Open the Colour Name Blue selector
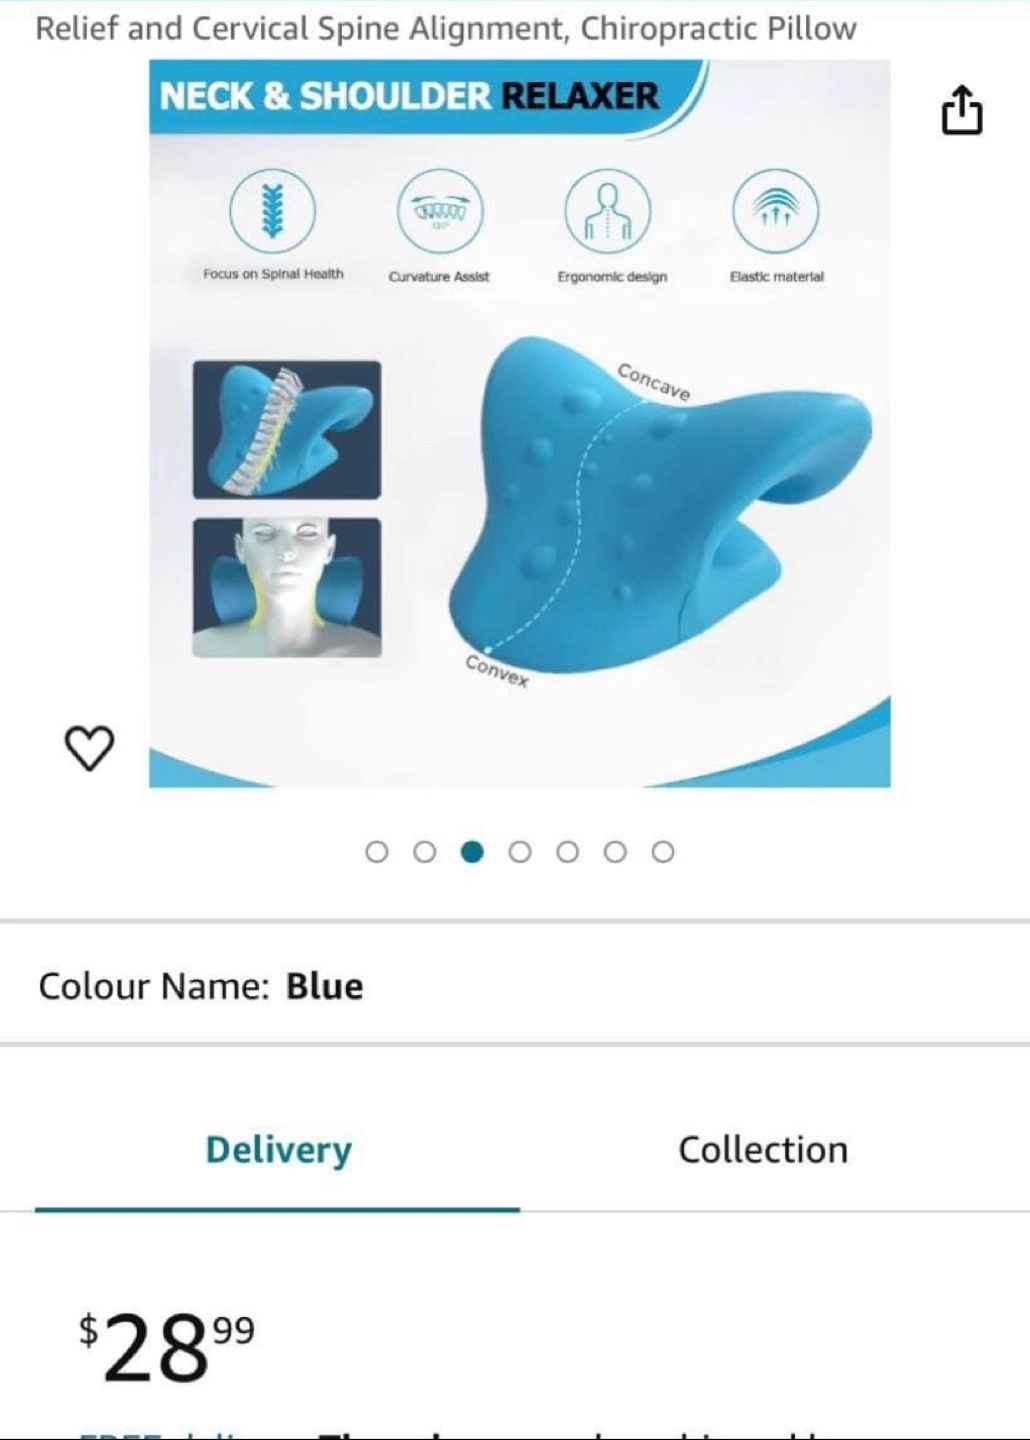Screen dimensions: 1030x1440 click(515, 986)
